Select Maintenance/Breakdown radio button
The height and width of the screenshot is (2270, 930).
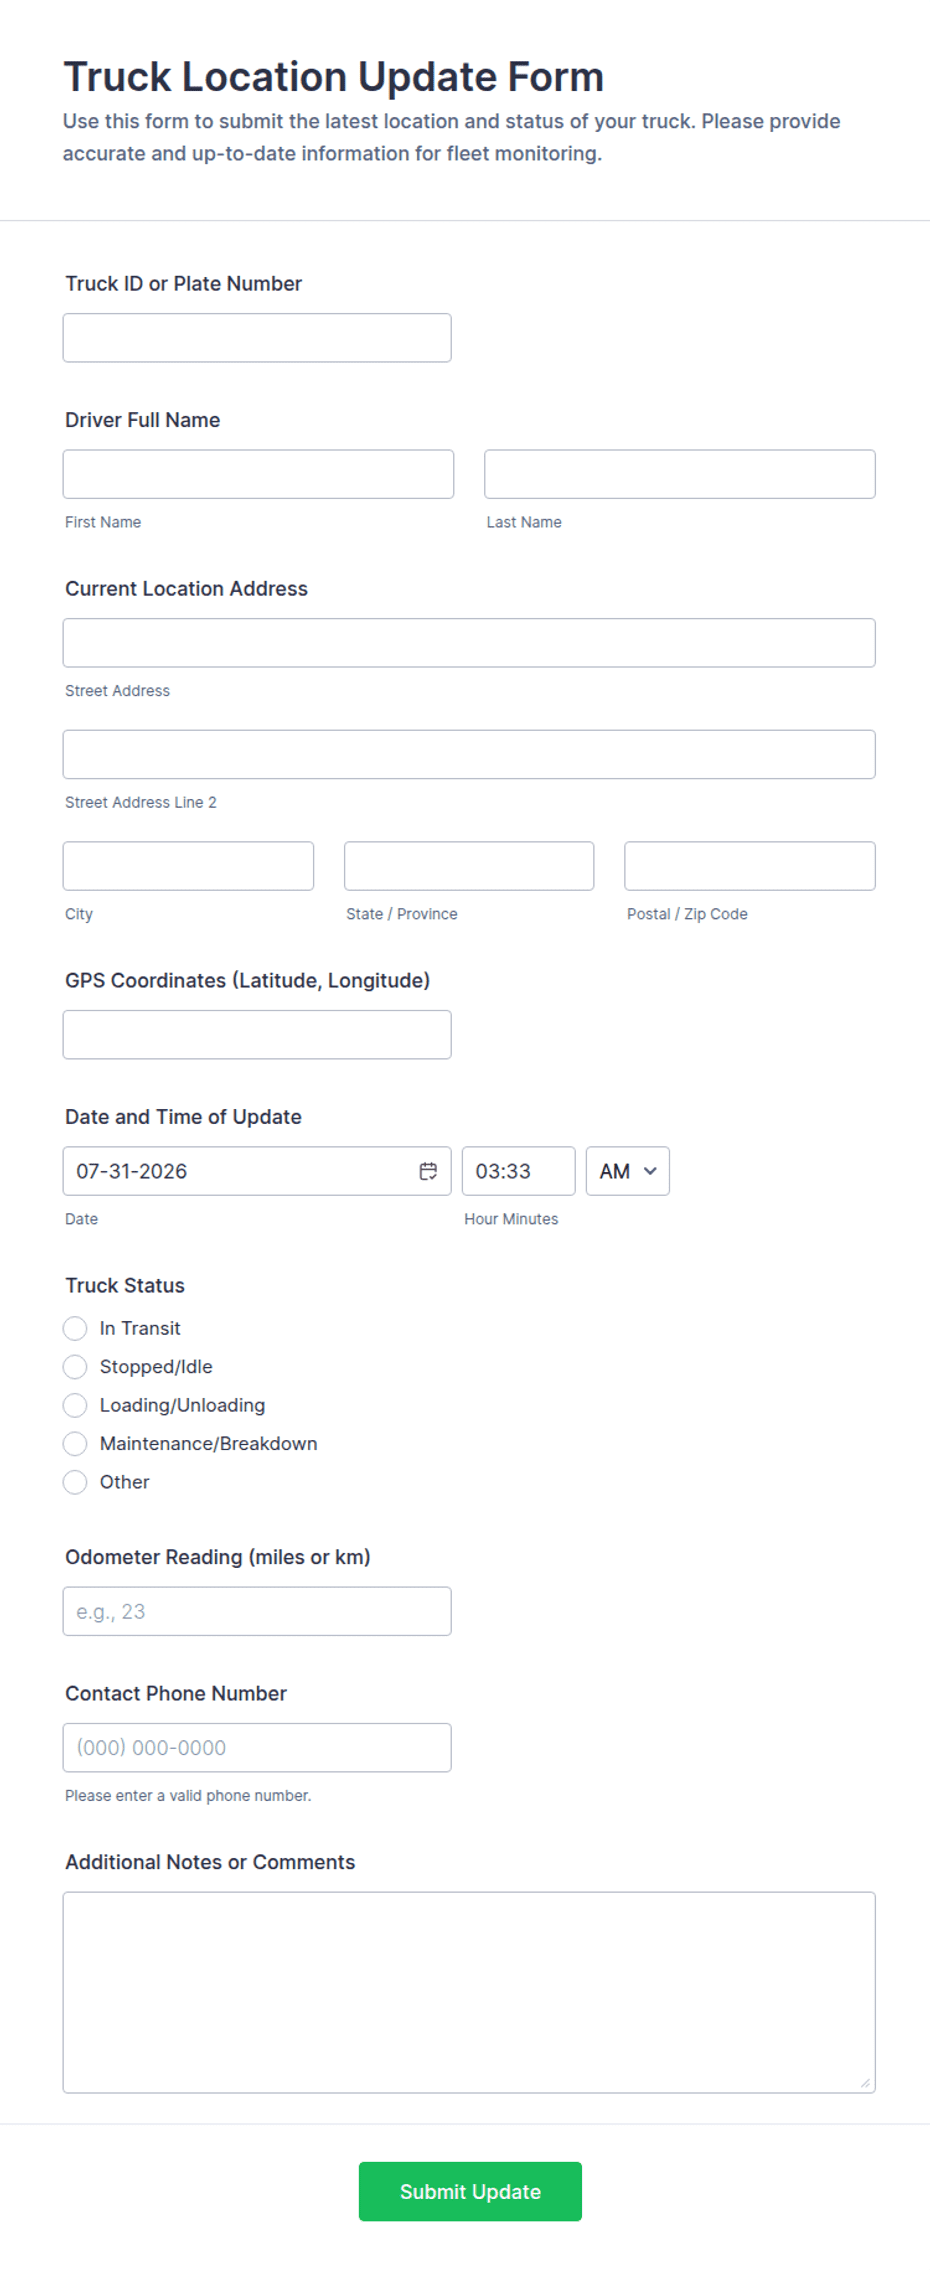[x=75, y=1444]
